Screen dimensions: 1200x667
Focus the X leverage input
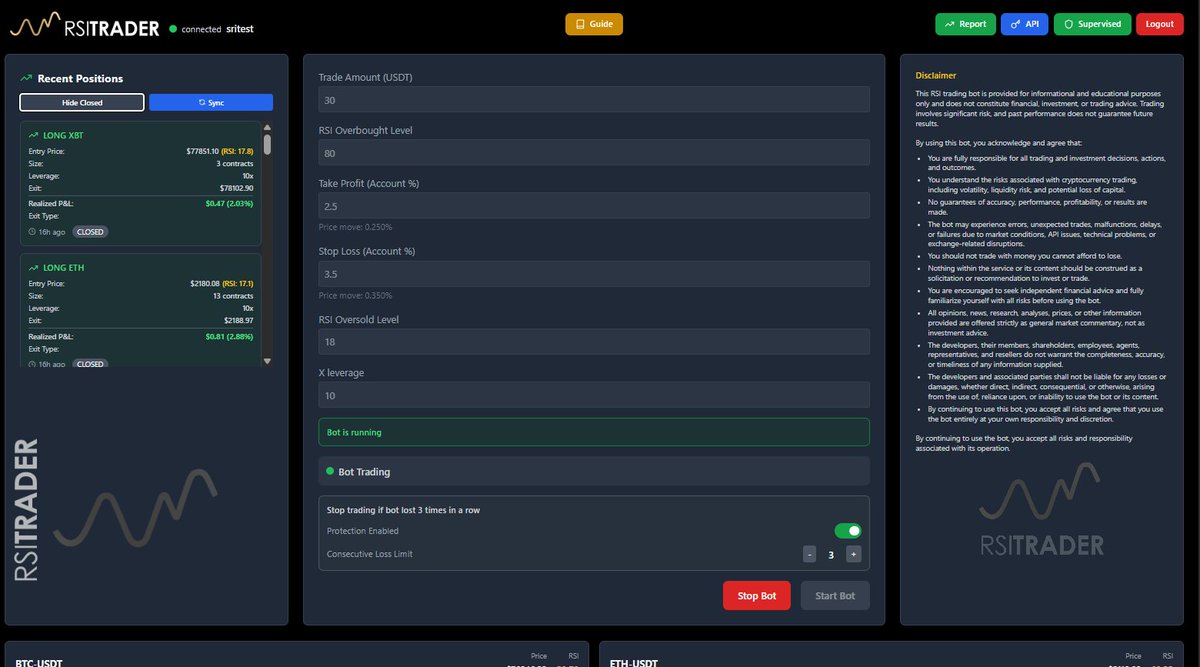point(594,395)
